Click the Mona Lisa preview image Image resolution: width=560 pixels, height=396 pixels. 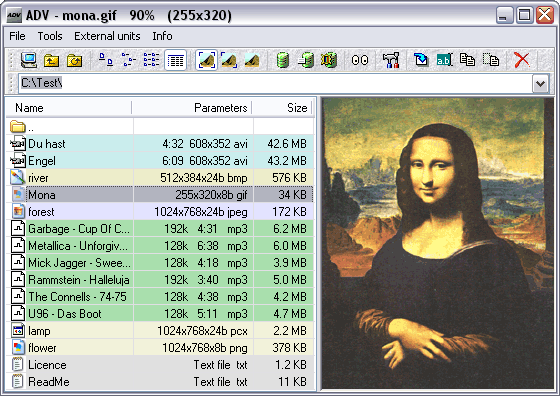(438, 244)
